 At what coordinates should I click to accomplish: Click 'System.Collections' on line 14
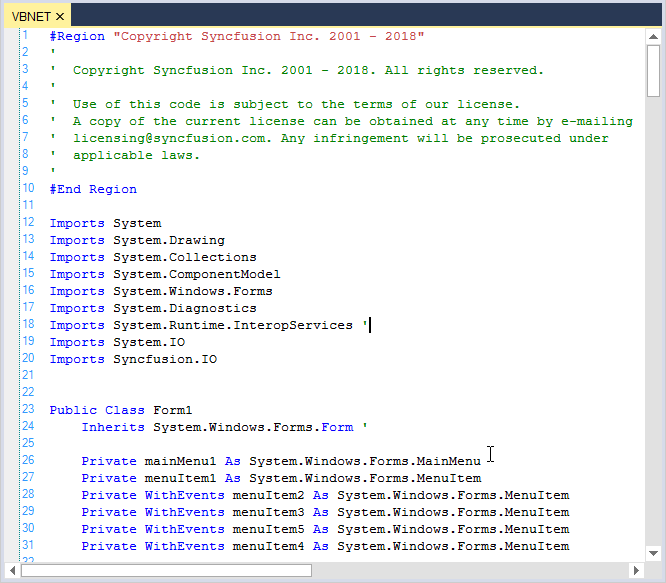[x=185, y=257]
